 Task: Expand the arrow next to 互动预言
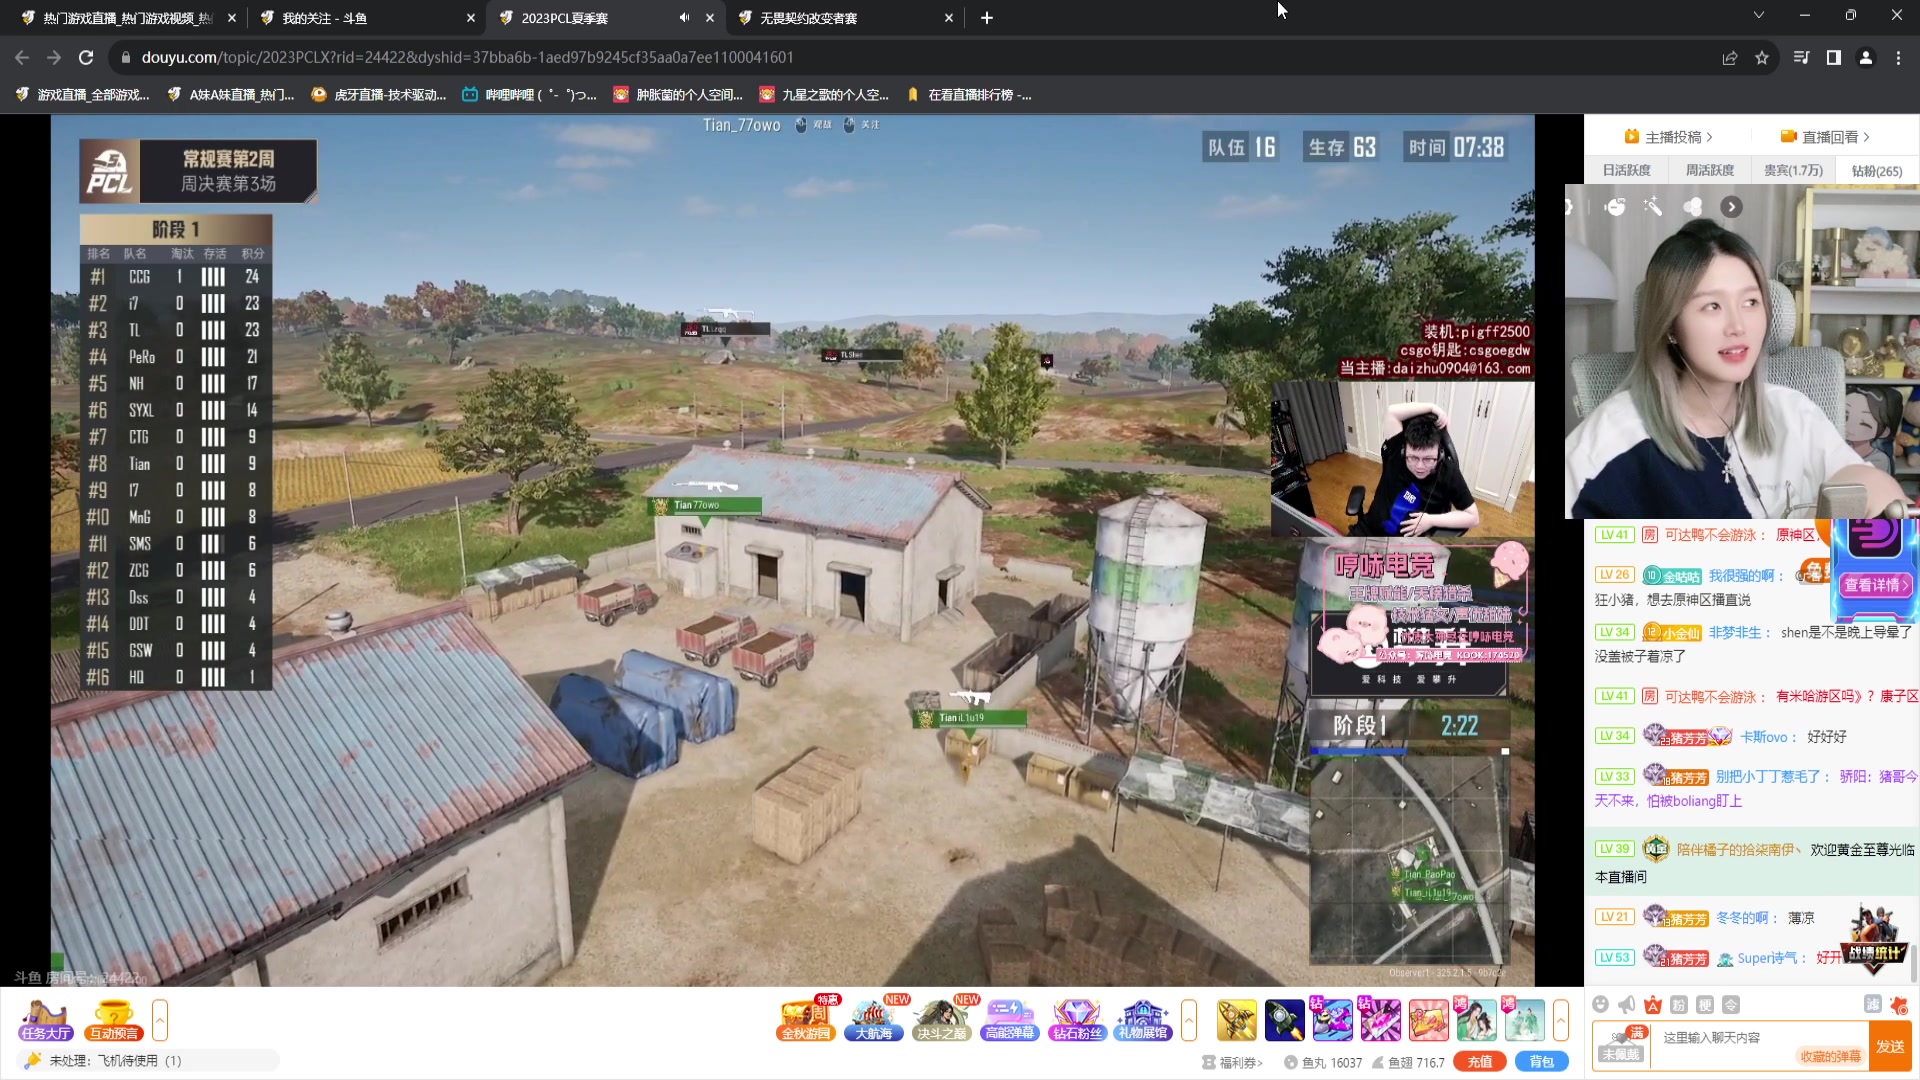[159, 1020]
